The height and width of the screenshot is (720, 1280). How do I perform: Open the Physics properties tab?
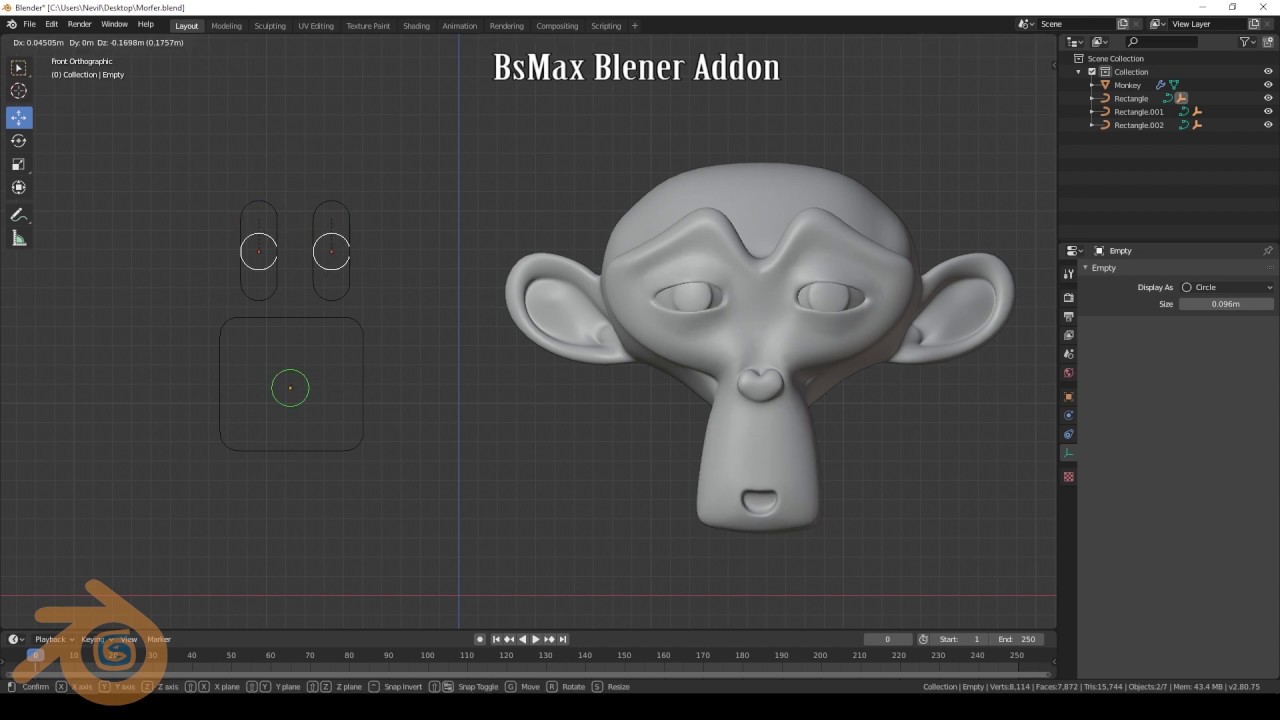(x=1068, y=415)
